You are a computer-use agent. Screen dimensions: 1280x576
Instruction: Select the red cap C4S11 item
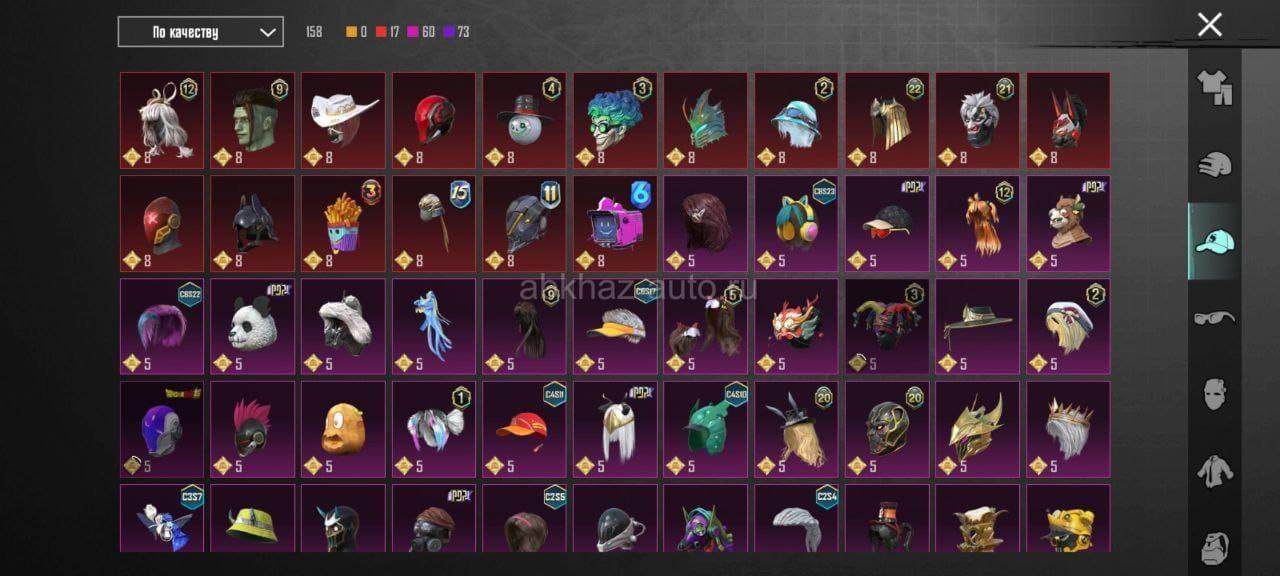click(x=524, y=429)
